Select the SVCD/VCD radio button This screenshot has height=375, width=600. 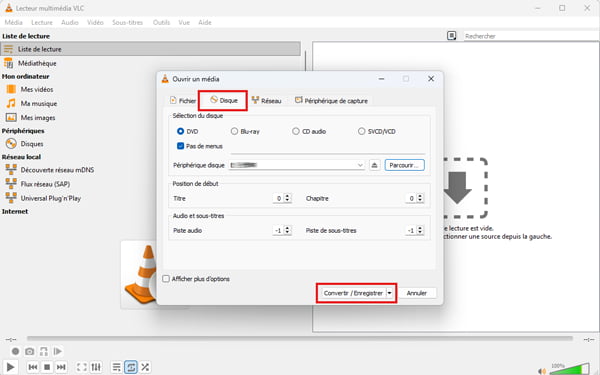[361, 131]
